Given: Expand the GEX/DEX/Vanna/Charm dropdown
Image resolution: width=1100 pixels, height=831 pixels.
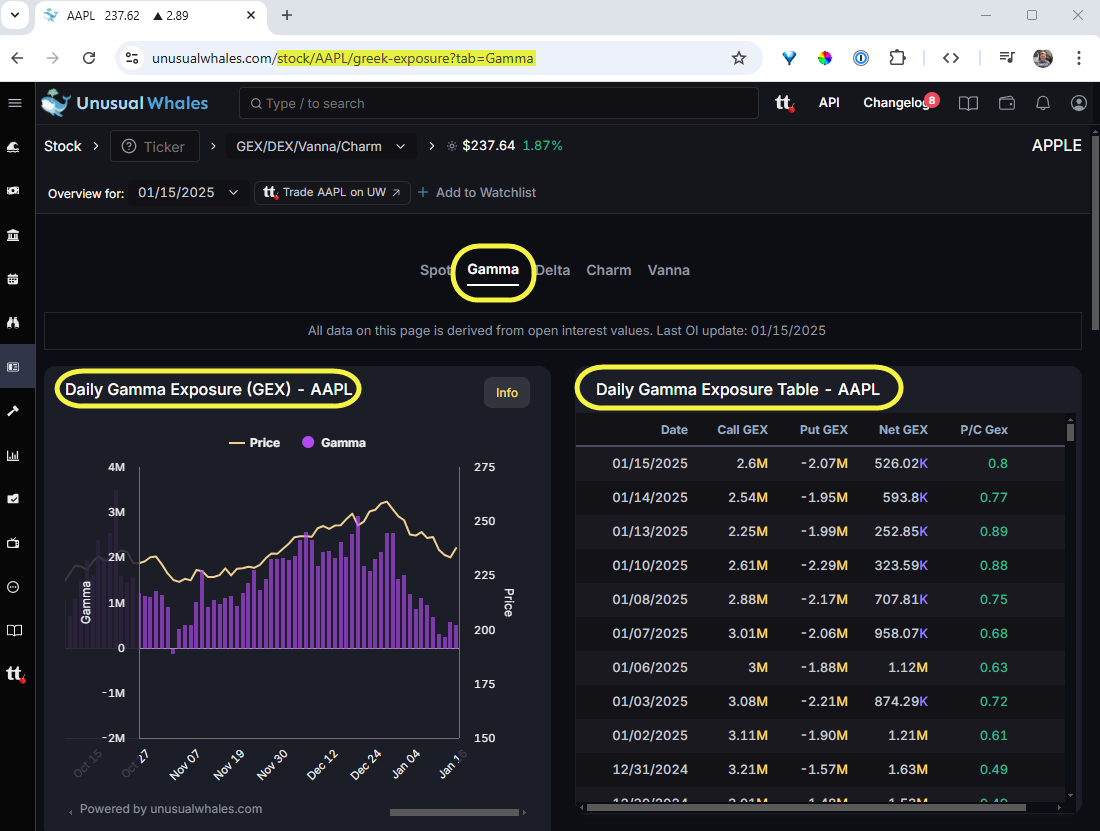Looking at the screenshot, I should (x=321, y=147).
